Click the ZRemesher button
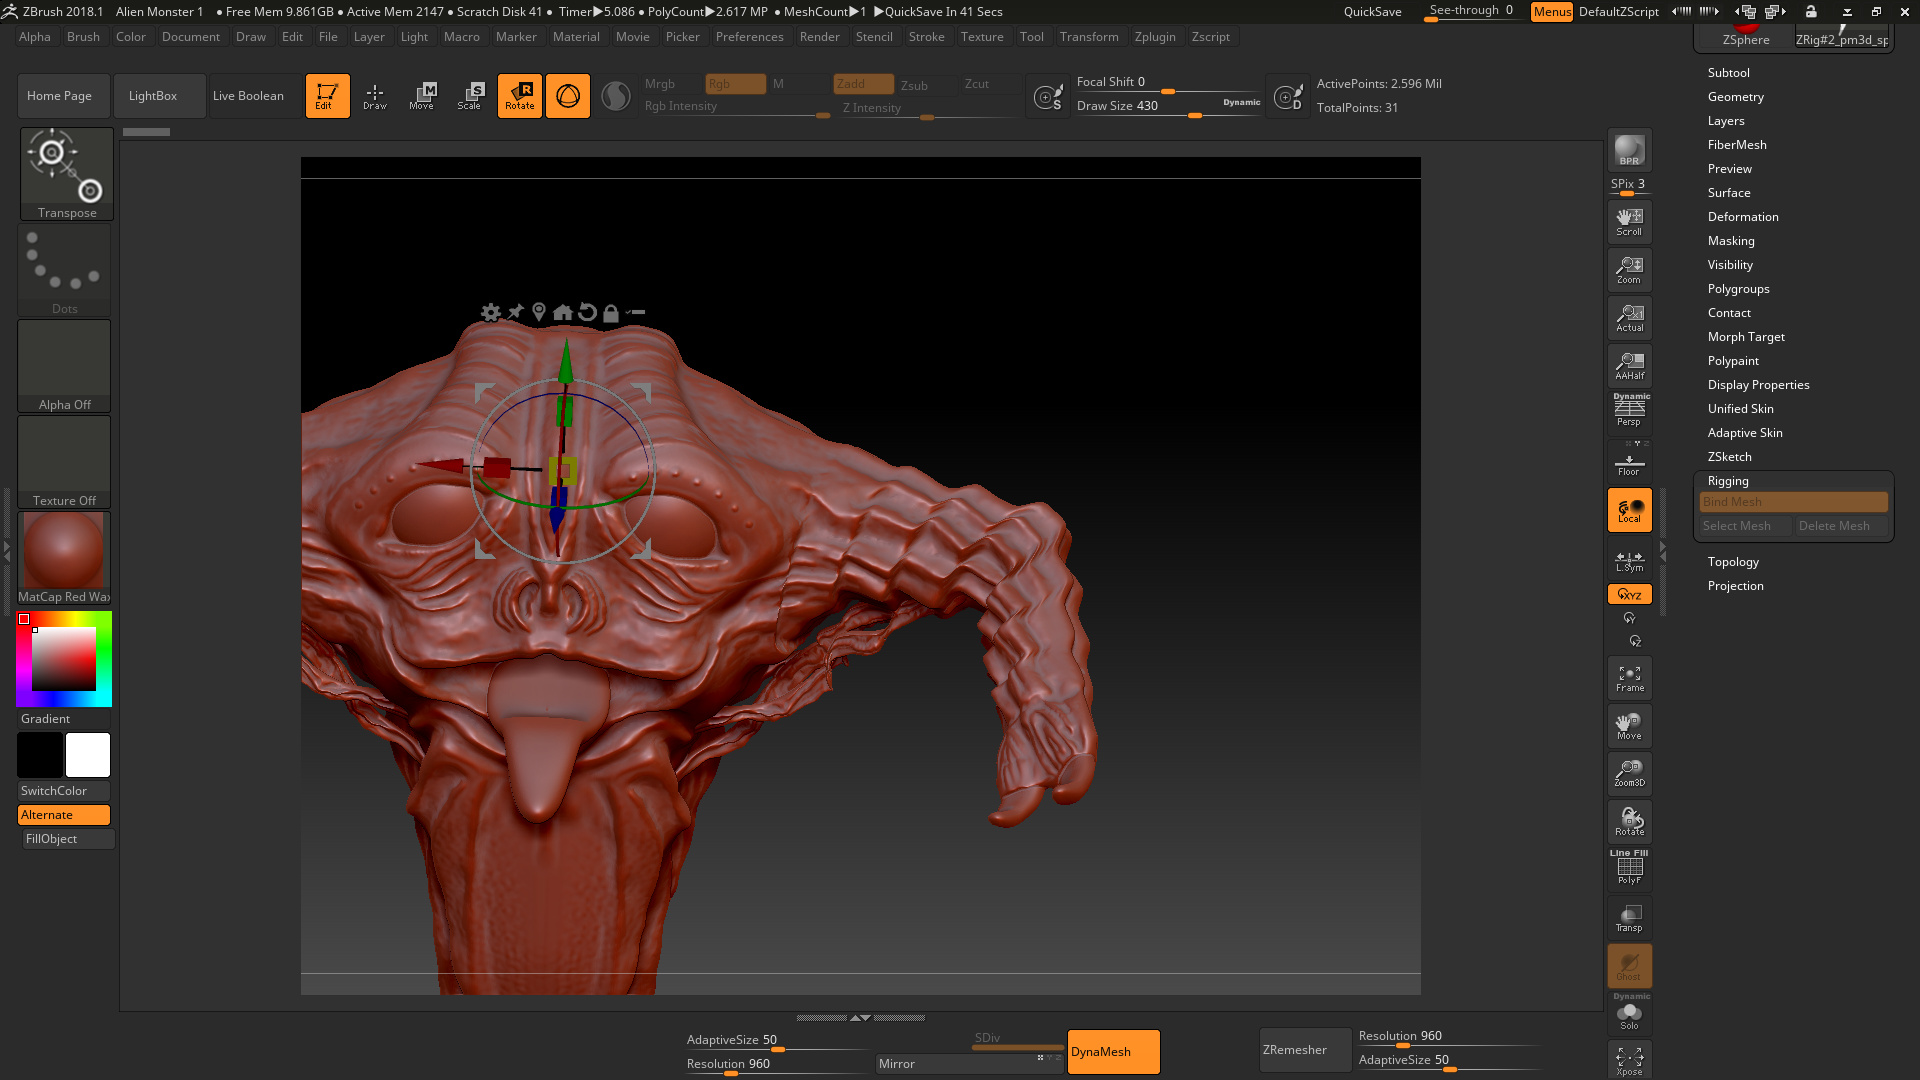Screen dimensions: 1920x1080 (1305, 1050)
